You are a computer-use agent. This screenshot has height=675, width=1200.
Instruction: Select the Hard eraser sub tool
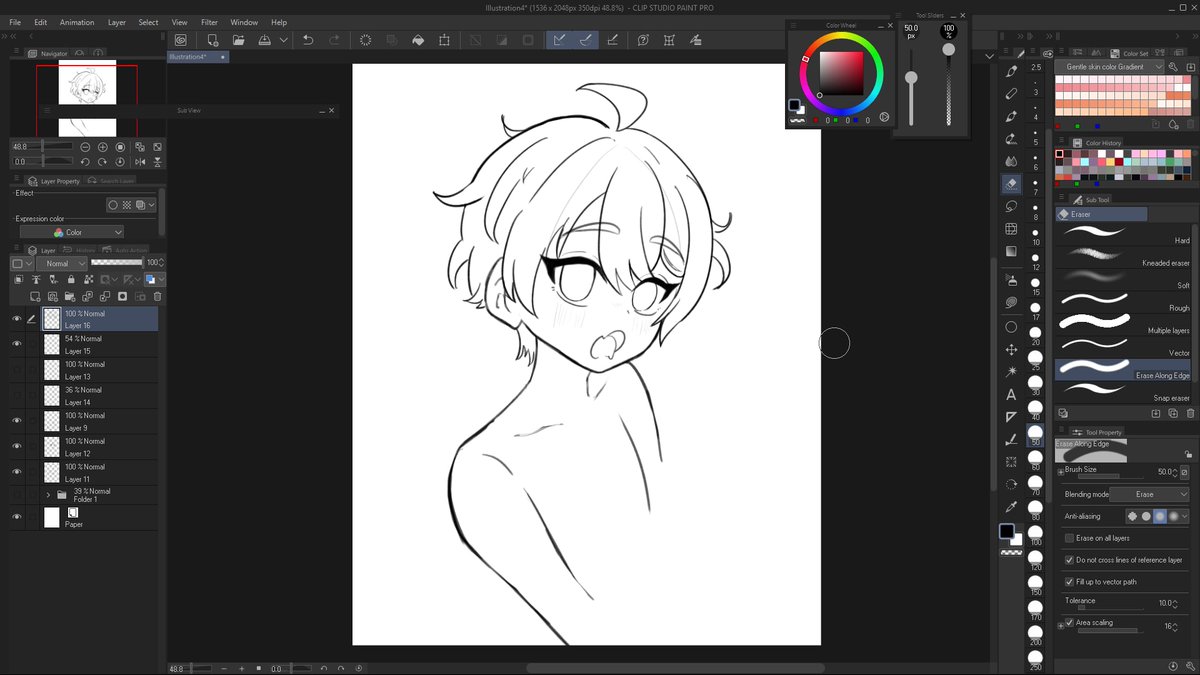pos(1124,232)
